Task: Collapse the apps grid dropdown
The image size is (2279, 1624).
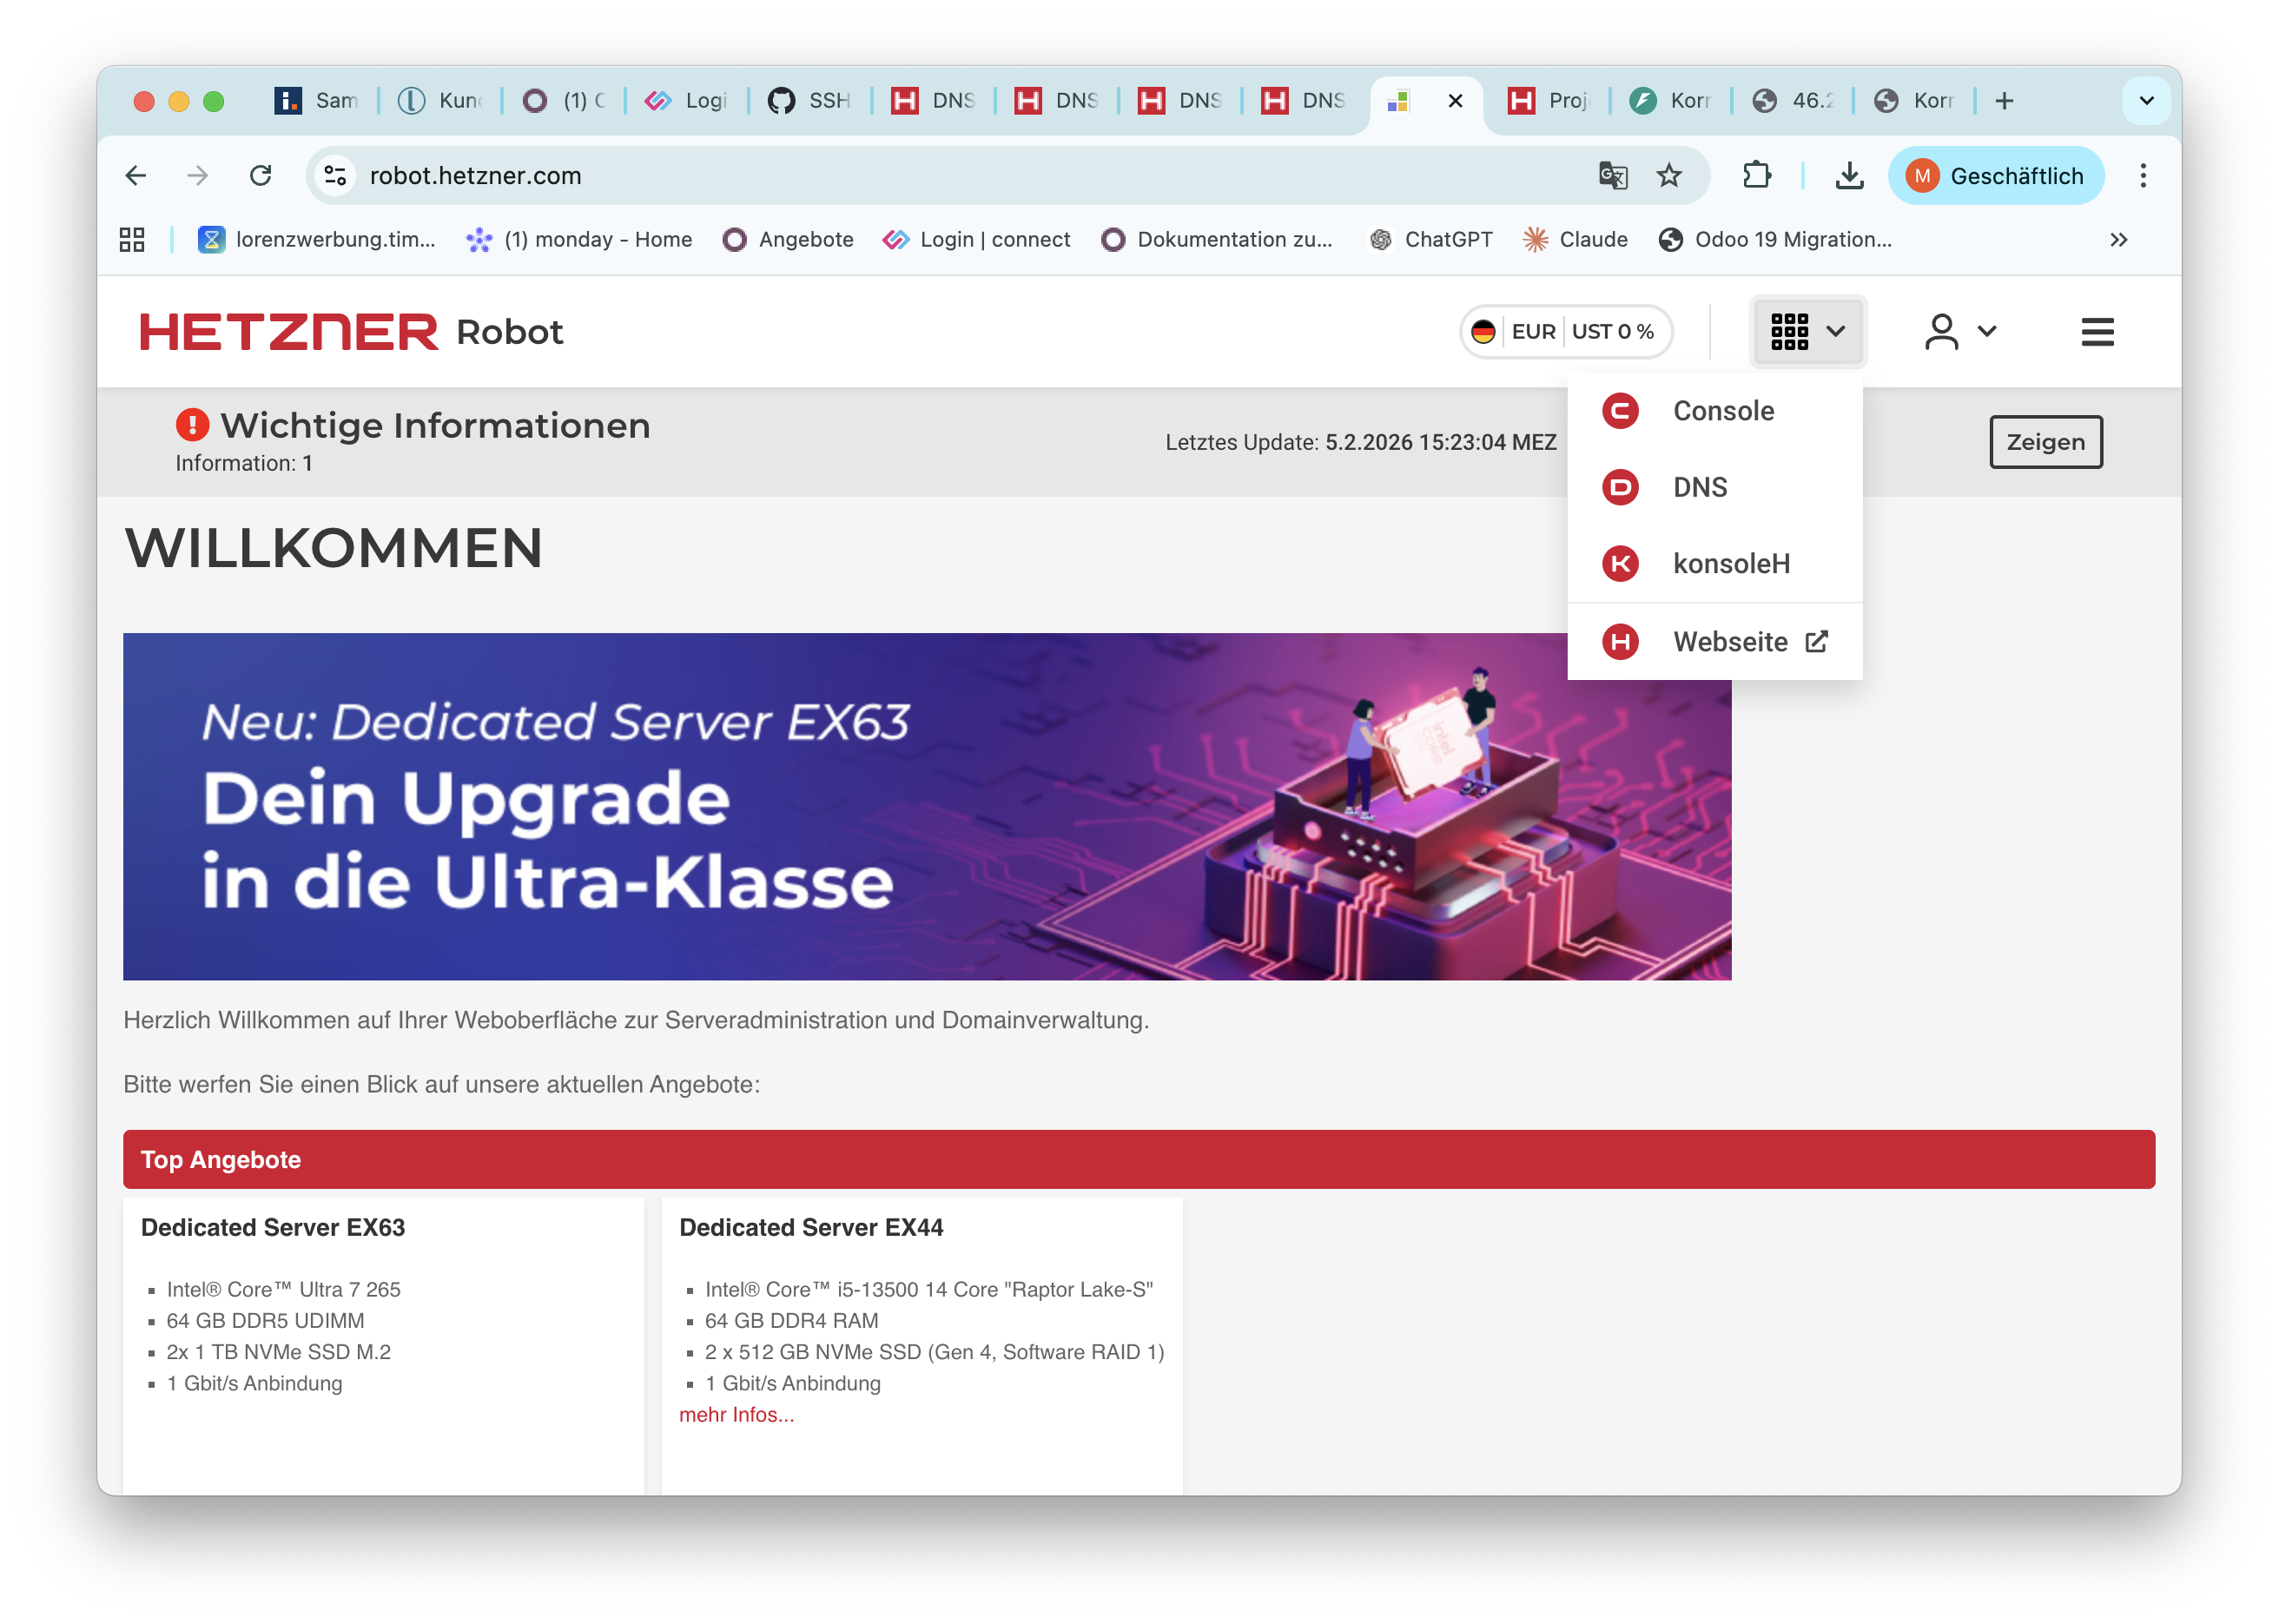Action: 1807,331
